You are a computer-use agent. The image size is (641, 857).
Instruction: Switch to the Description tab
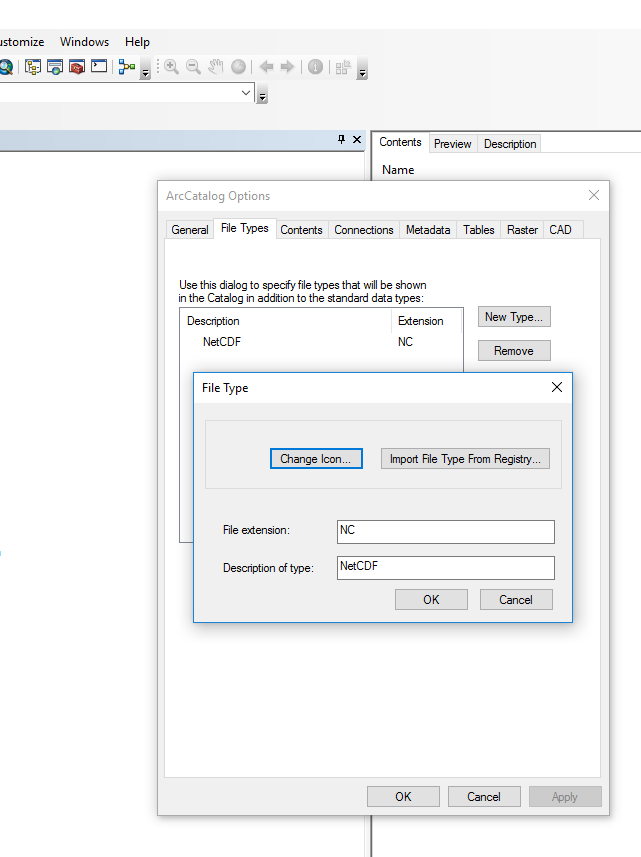[x=510, y=144]
